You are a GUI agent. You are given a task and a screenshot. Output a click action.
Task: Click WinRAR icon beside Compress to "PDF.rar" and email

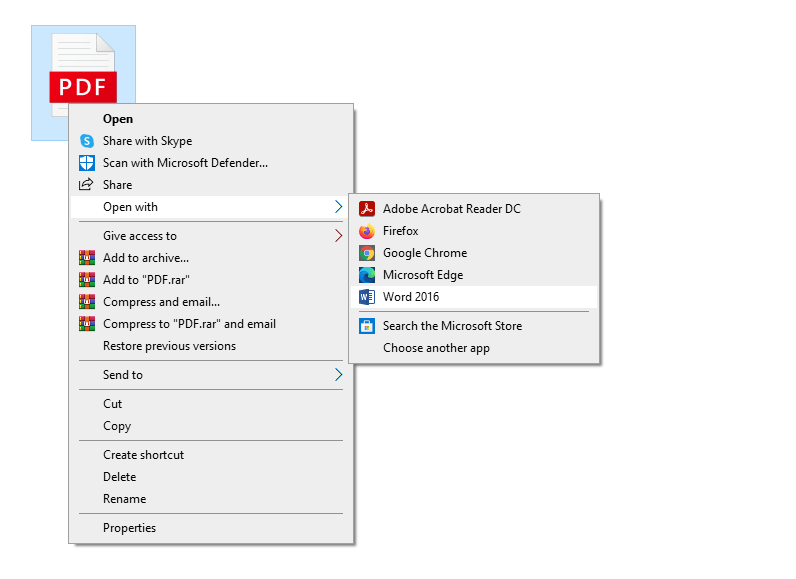coord(87,324)
